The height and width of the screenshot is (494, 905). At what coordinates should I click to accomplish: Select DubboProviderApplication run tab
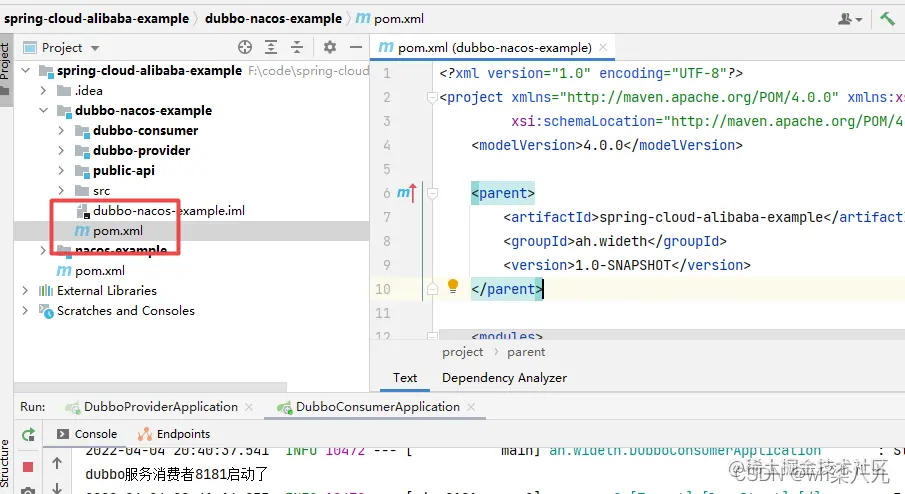click(x=160, y=407)
